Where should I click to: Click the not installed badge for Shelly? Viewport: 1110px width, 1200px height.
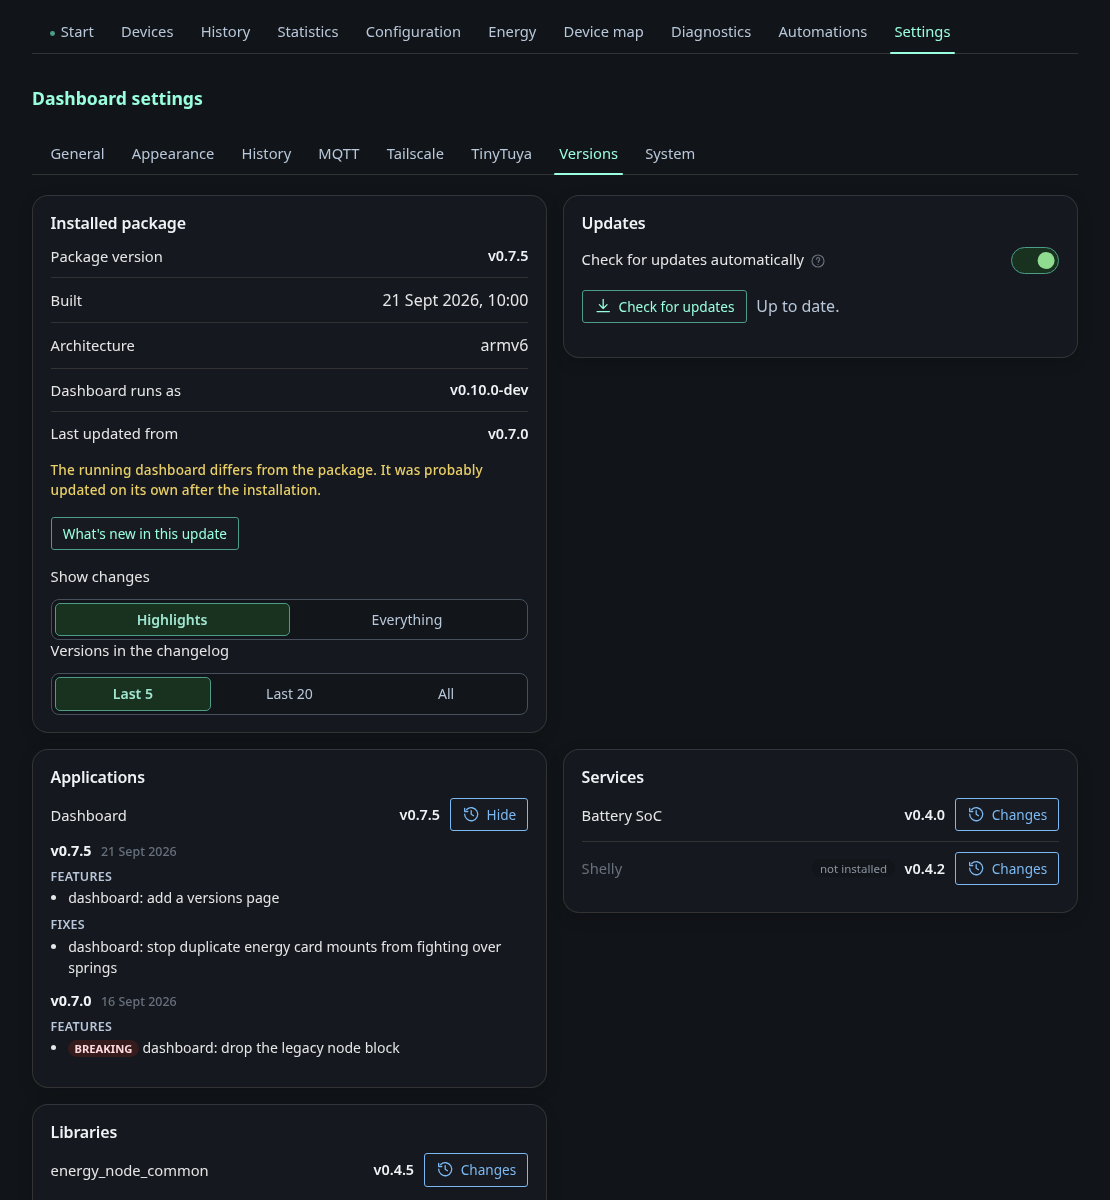pyautogui.click(x=853, y=869)
